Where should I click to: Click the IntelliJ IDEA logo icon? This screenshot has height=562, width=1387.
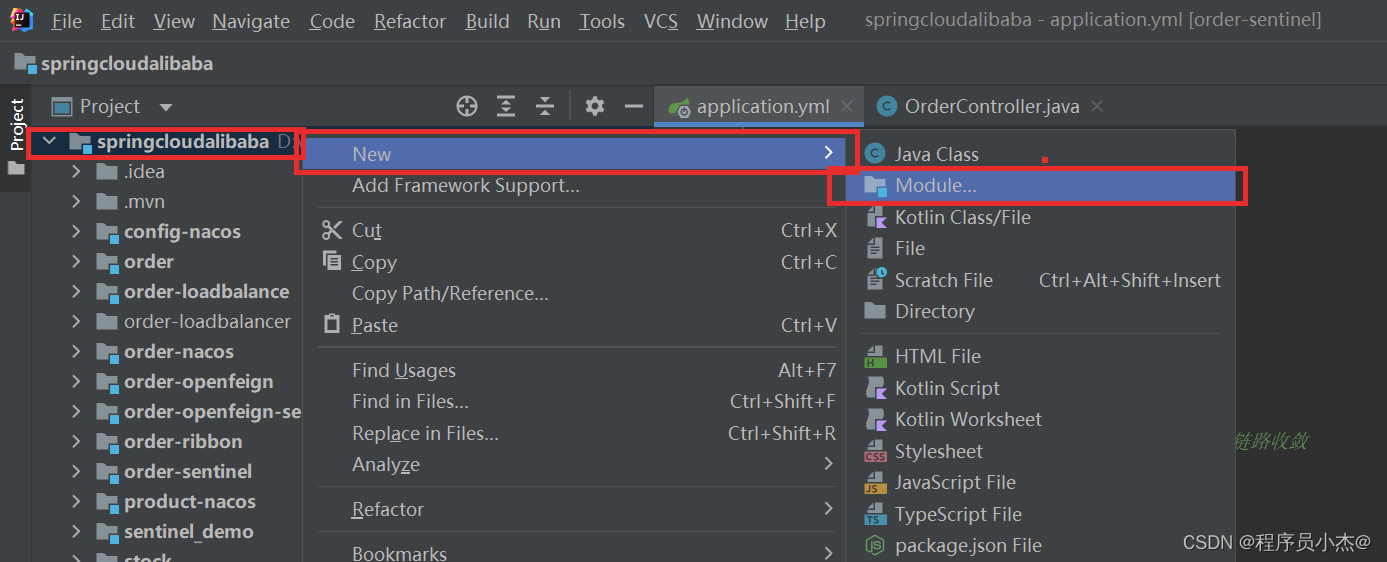tap(21, 20)
